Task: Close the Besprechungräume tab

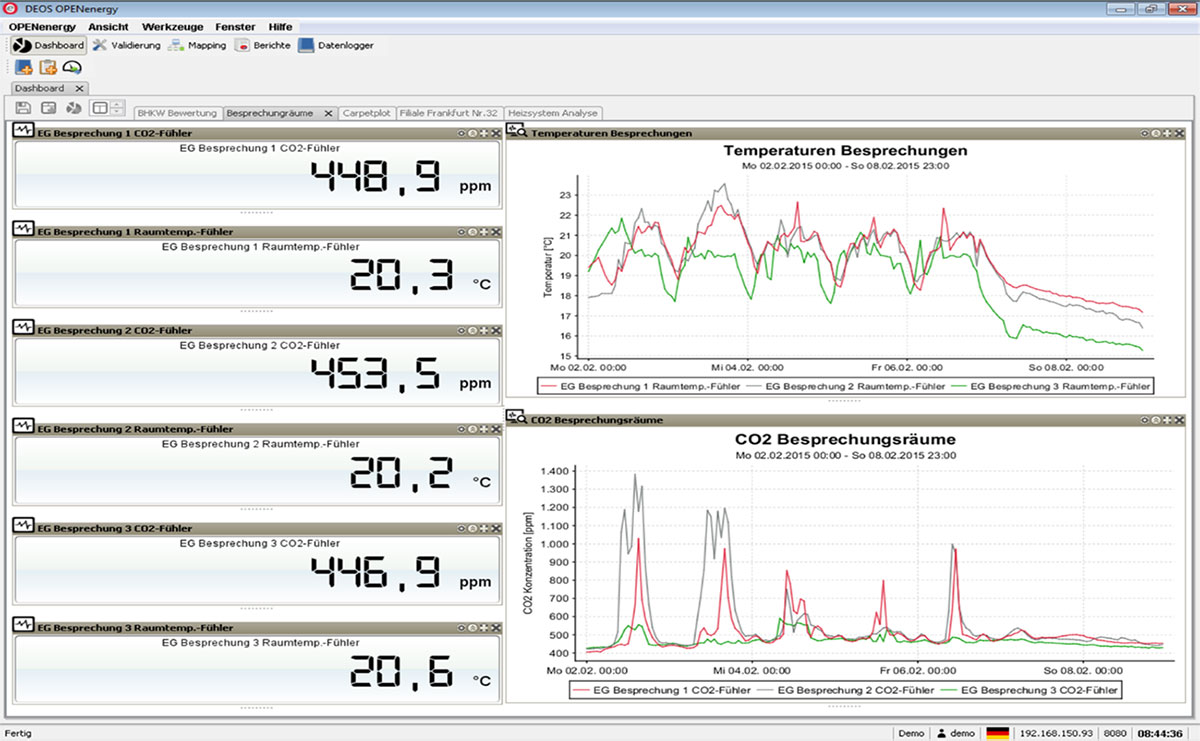Action: [x=328, y=113]
